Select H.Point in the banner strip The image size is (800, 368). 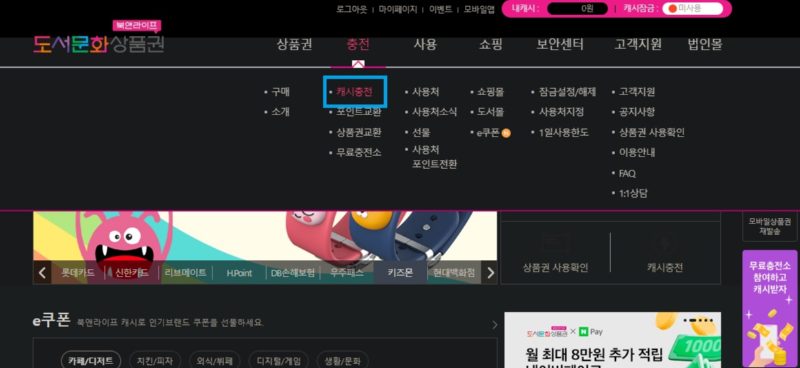pyautogui.click(x=239, y=273)
